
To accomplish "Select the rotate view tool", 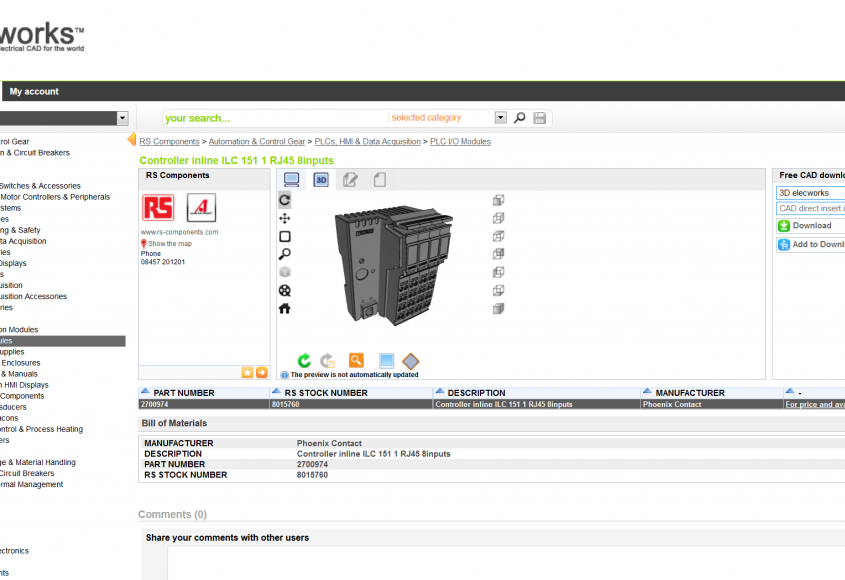I will (x=285, y=200).
